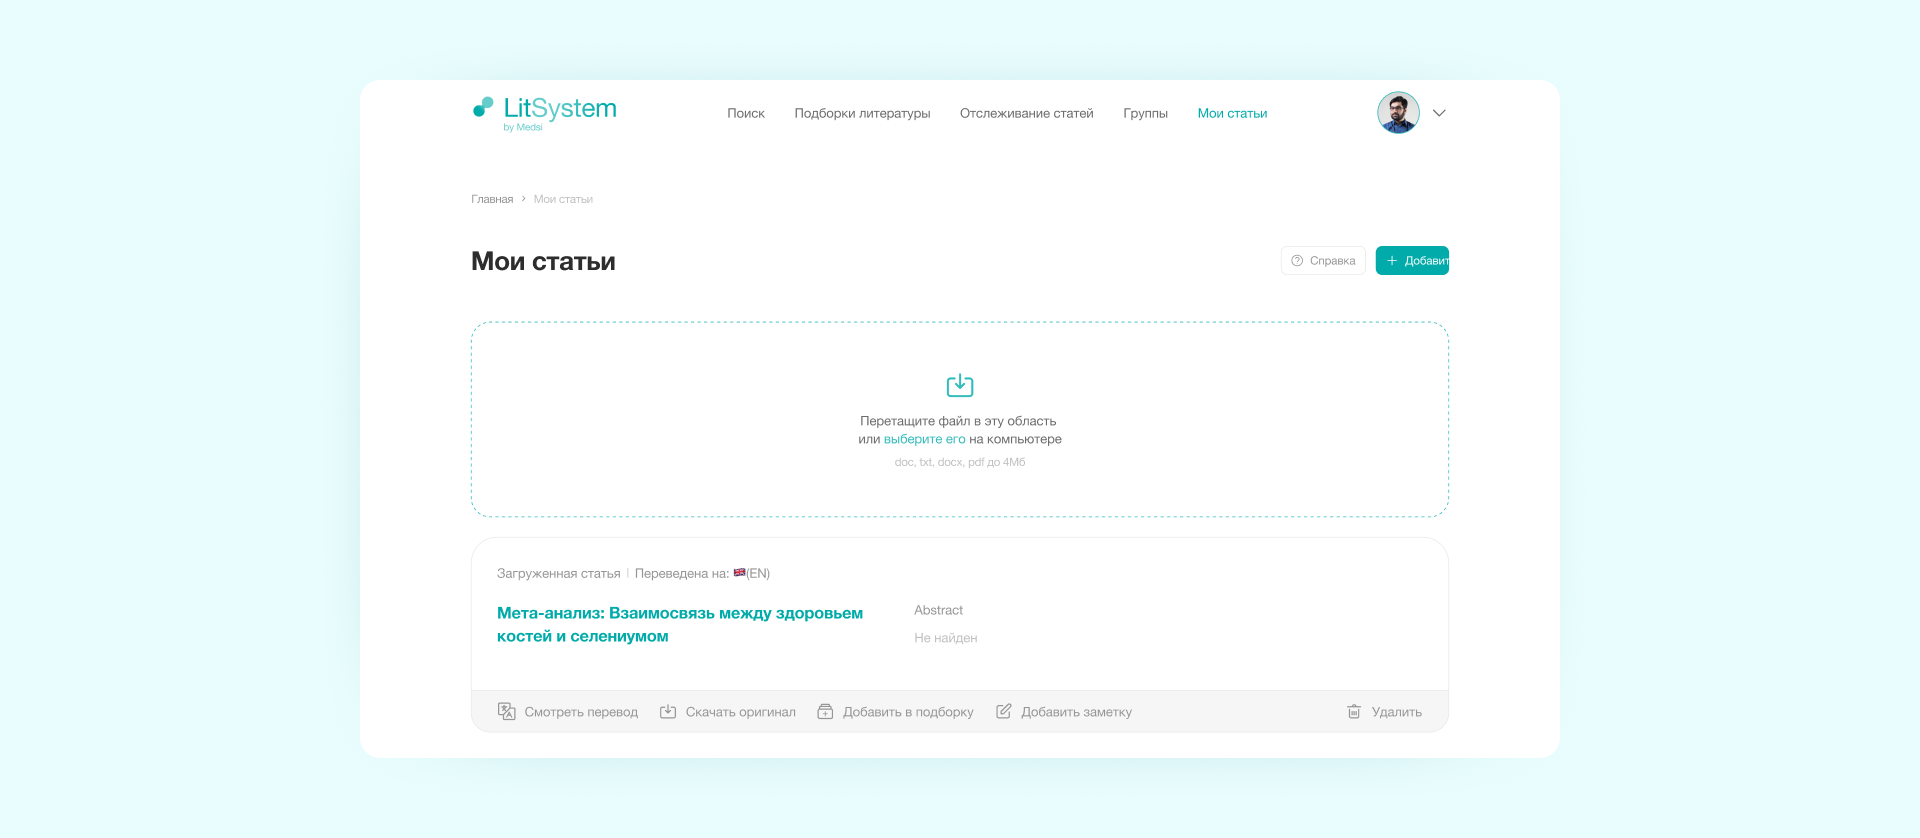Click the upload icon in drop zone
This screenshot has height=838, width=1920.
(x=959, y=385)
